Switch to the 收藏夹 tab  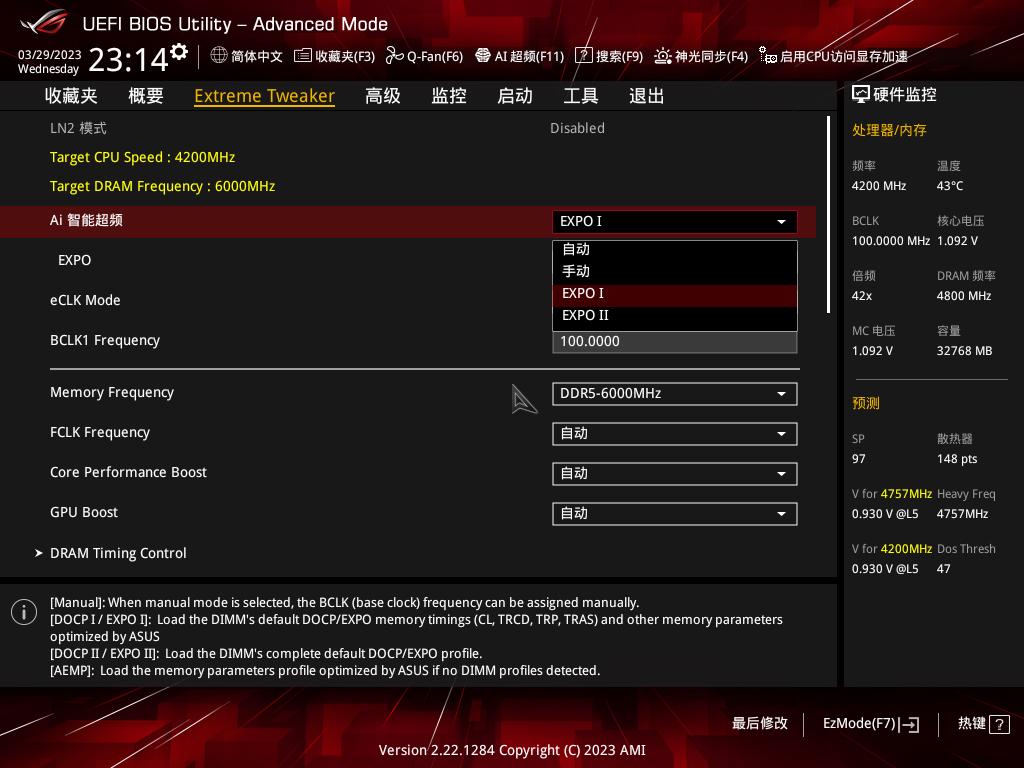click(x=71, y=96)
